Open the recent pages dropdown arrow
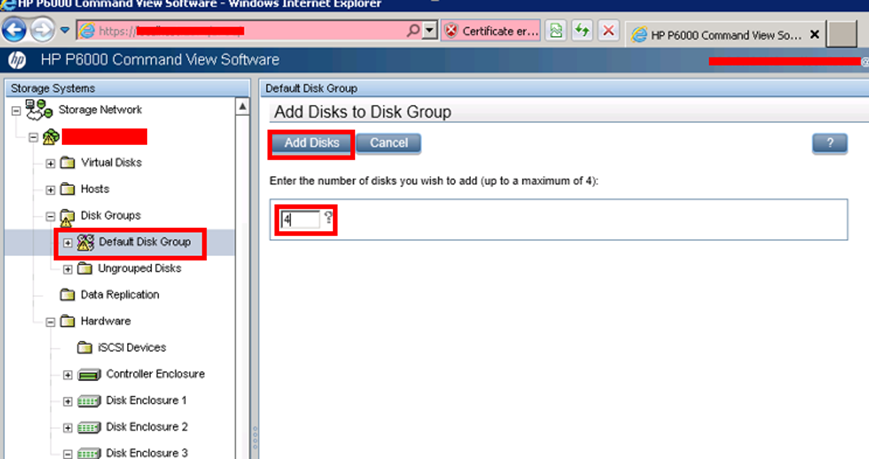 (x=65, y=30)
